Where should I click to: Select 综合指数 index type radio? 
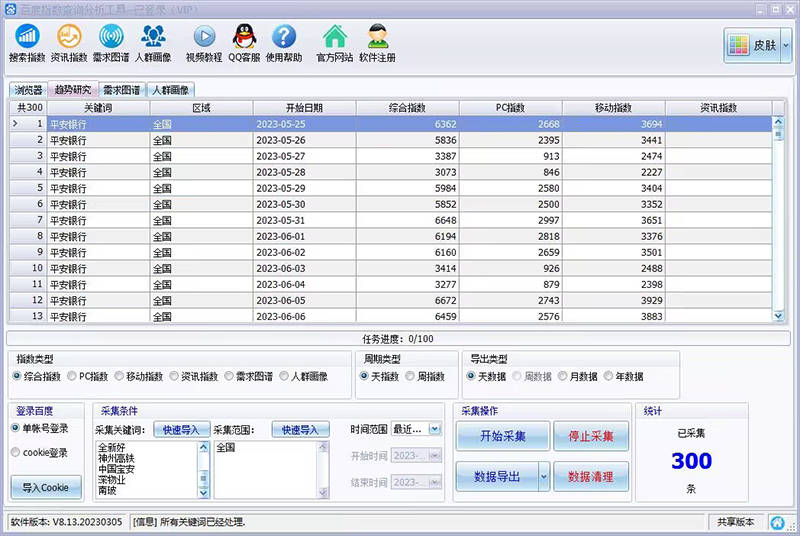click(x=37, y=376)
